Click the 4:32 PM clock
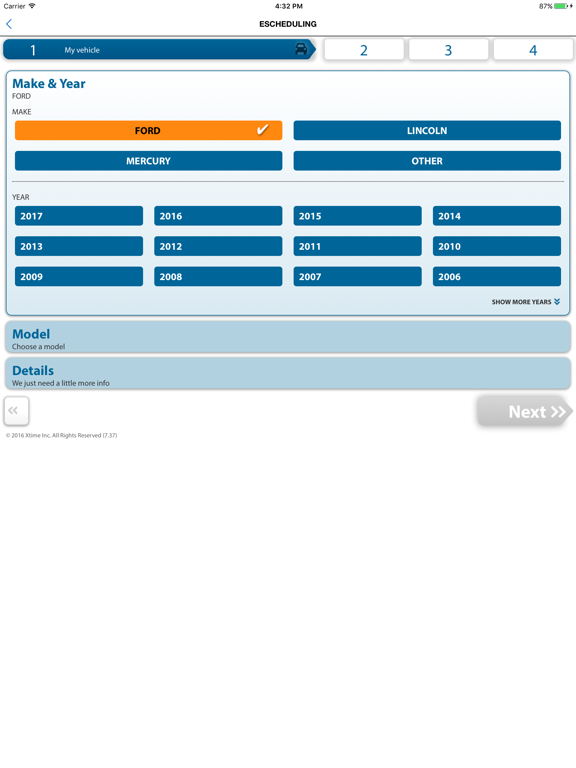 (288, 6)
